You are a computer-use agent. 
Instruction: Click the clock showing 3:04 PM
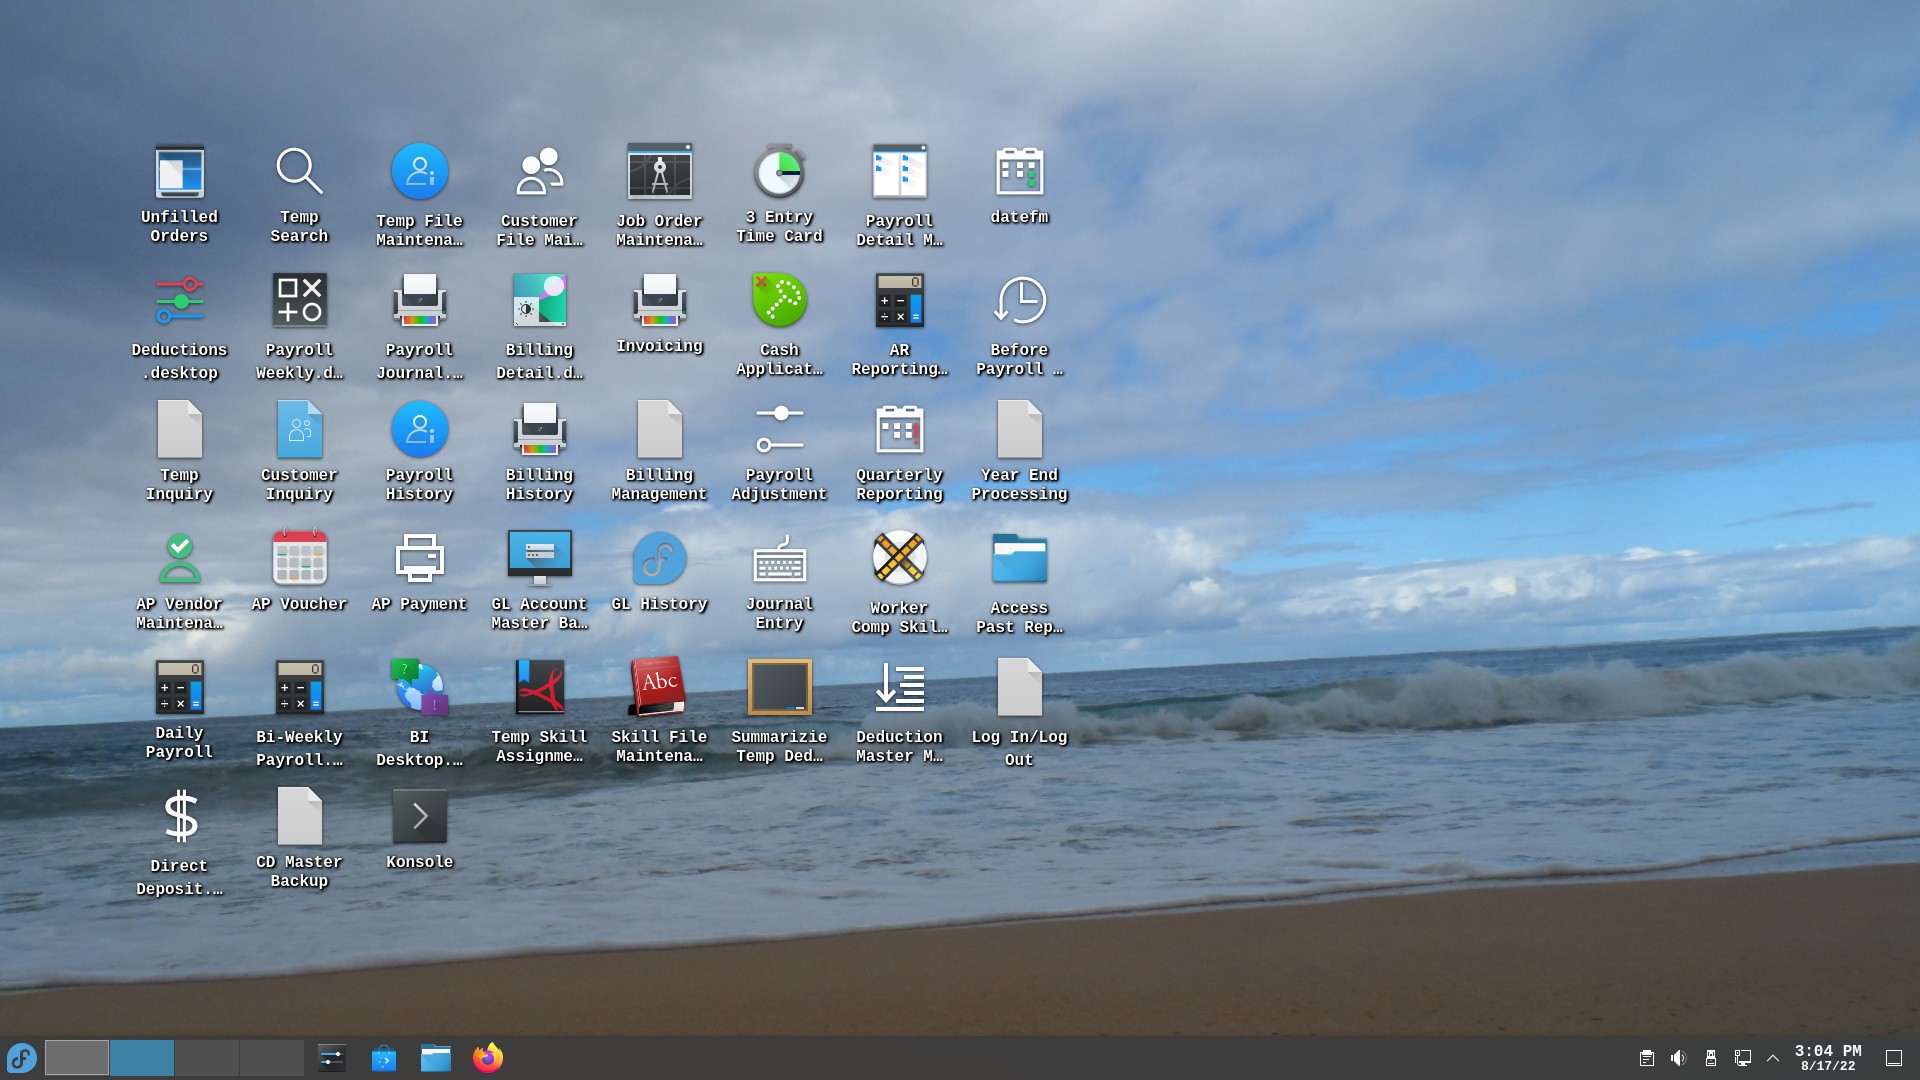click(1827, 1057)
